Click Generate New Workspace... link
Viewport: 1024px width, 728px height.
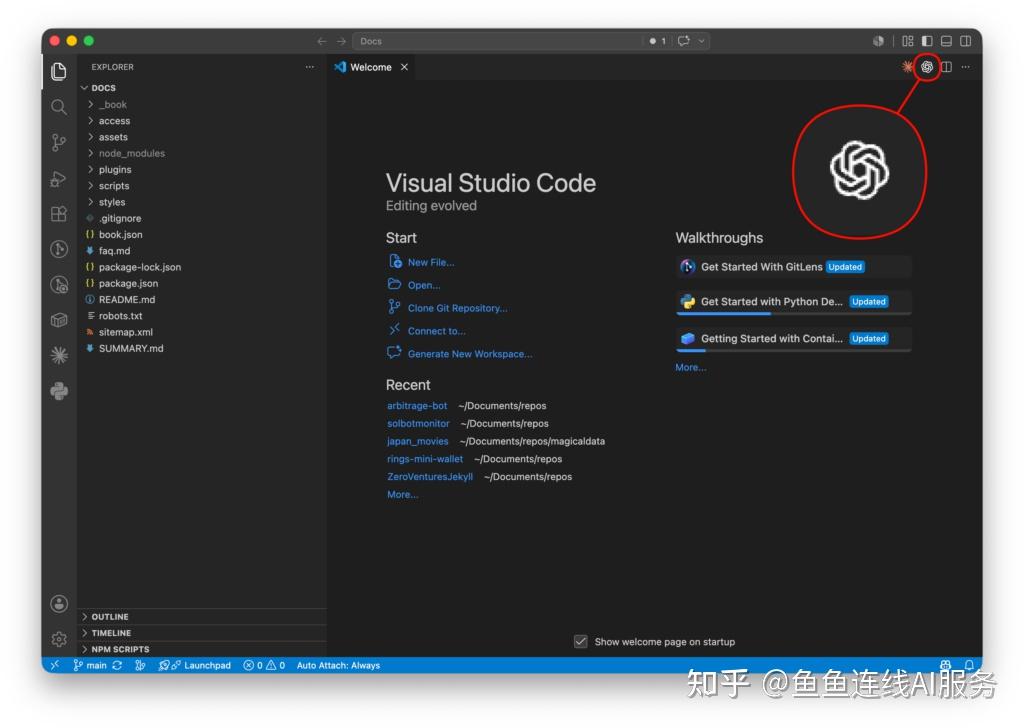(470, 354)
